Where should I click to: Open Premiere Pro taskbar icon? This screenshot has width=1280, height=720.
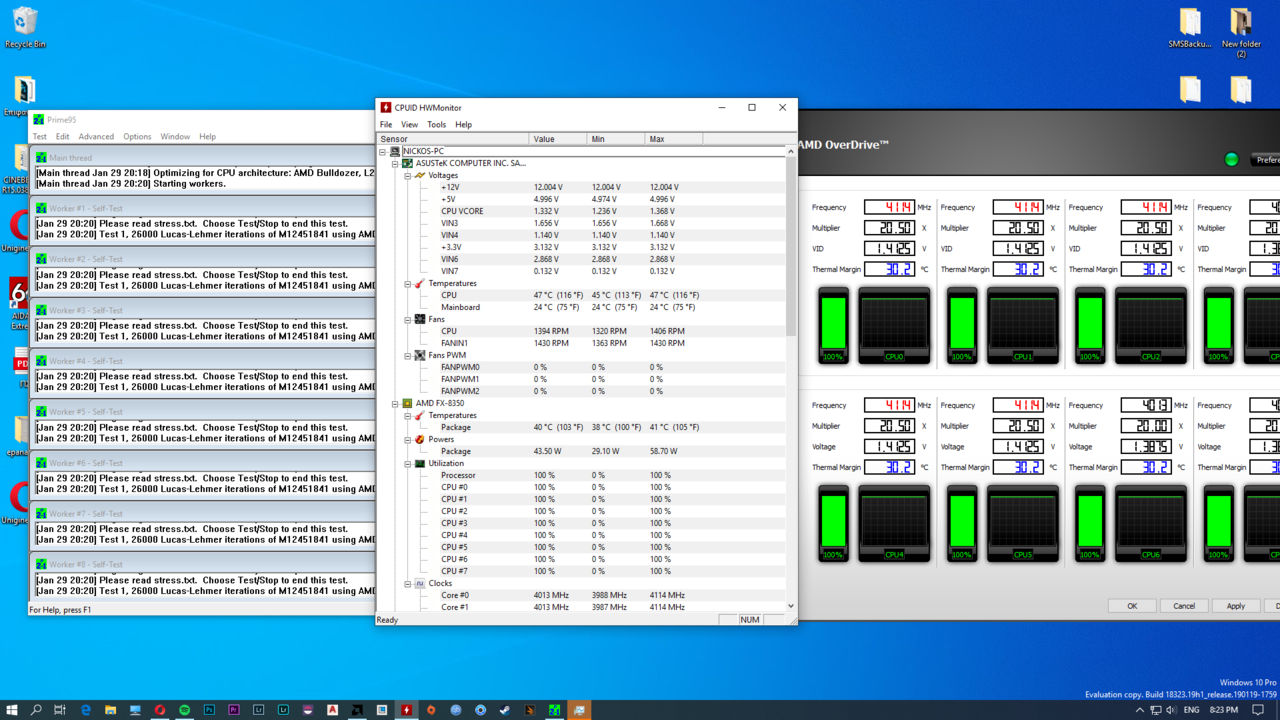[234, 710]
